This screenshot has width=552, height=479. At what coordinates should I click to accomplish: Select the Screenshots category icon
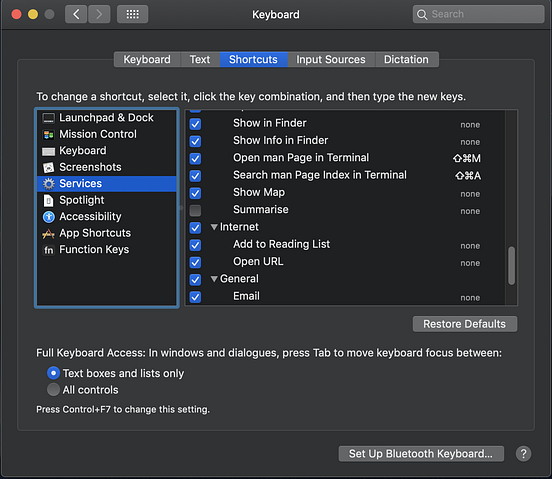(49, 168)
